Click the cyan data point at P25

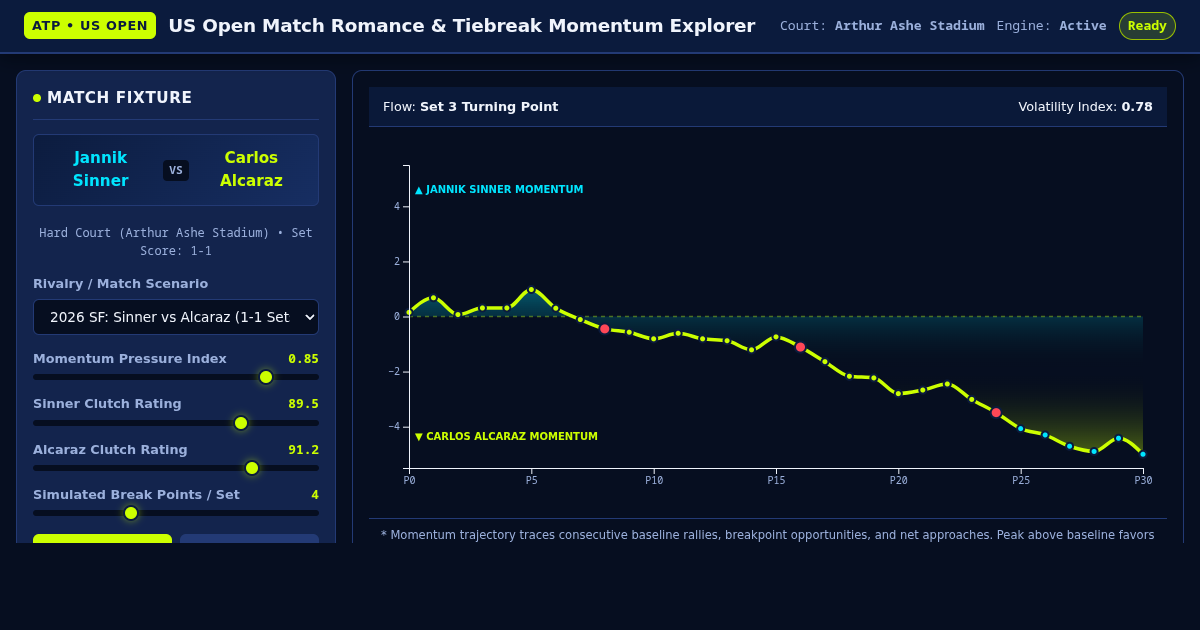[x=1021, y=429]
